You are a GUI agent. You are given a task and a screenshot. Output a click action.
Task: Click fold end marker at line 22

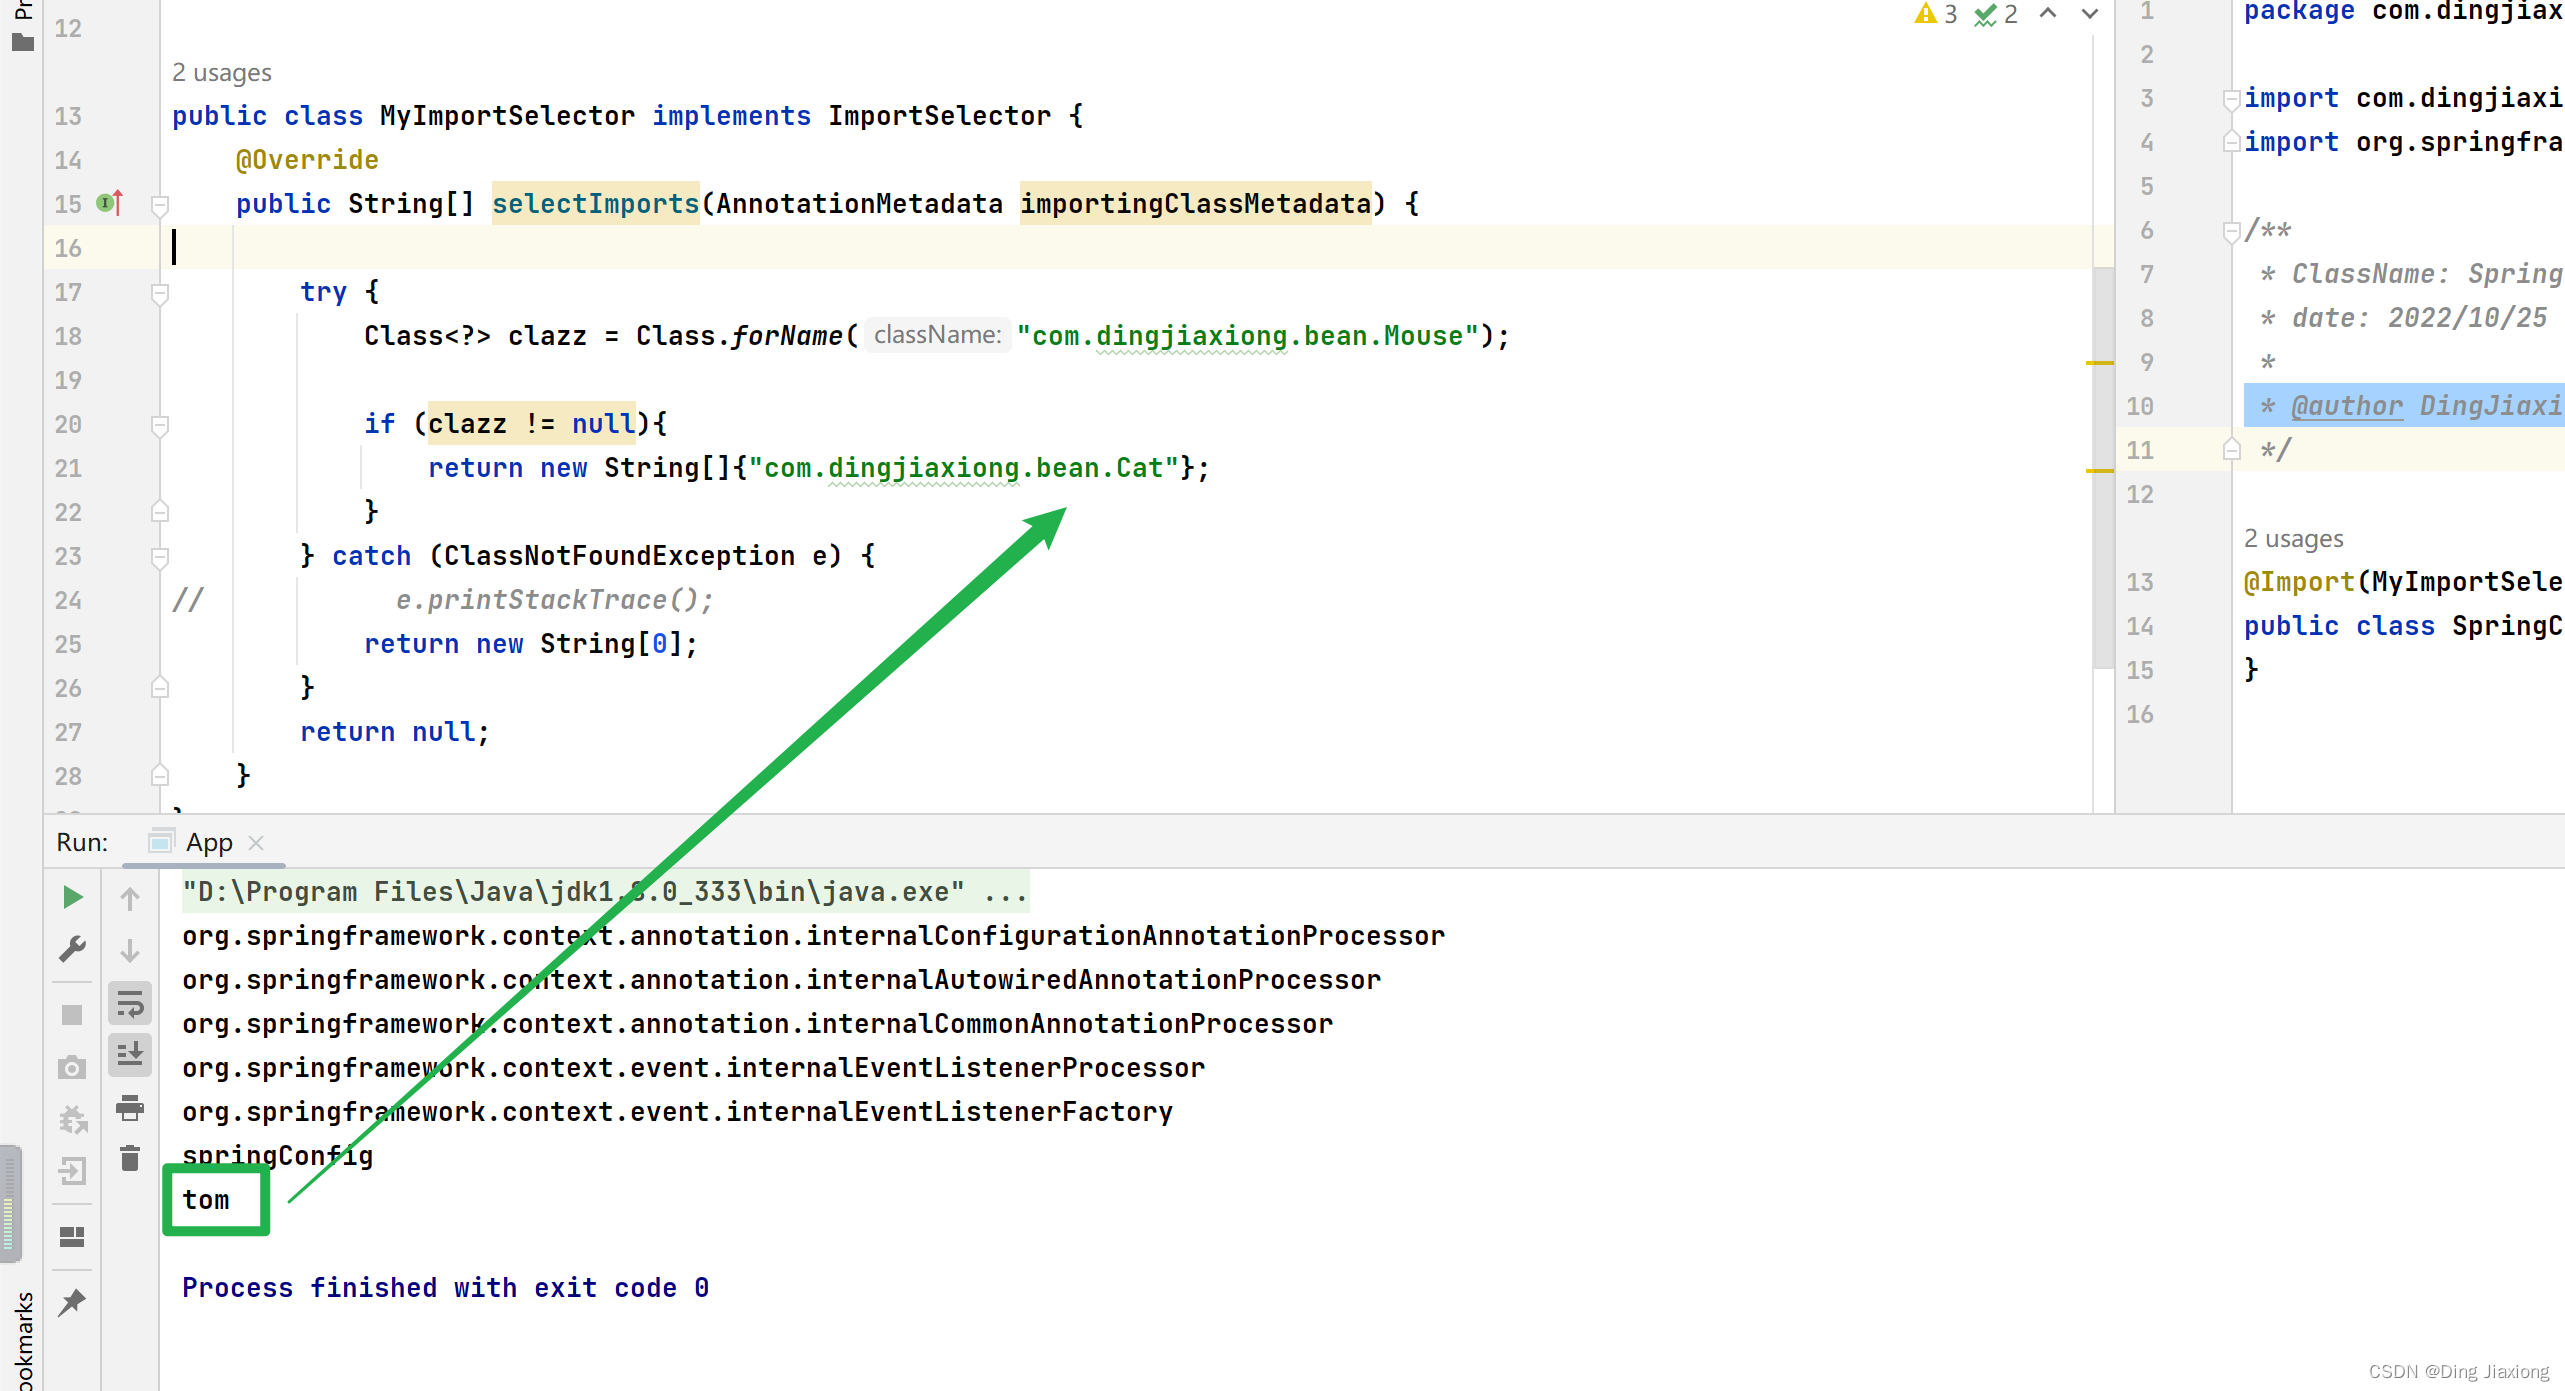pyautogui.click(x=159, y=512)
